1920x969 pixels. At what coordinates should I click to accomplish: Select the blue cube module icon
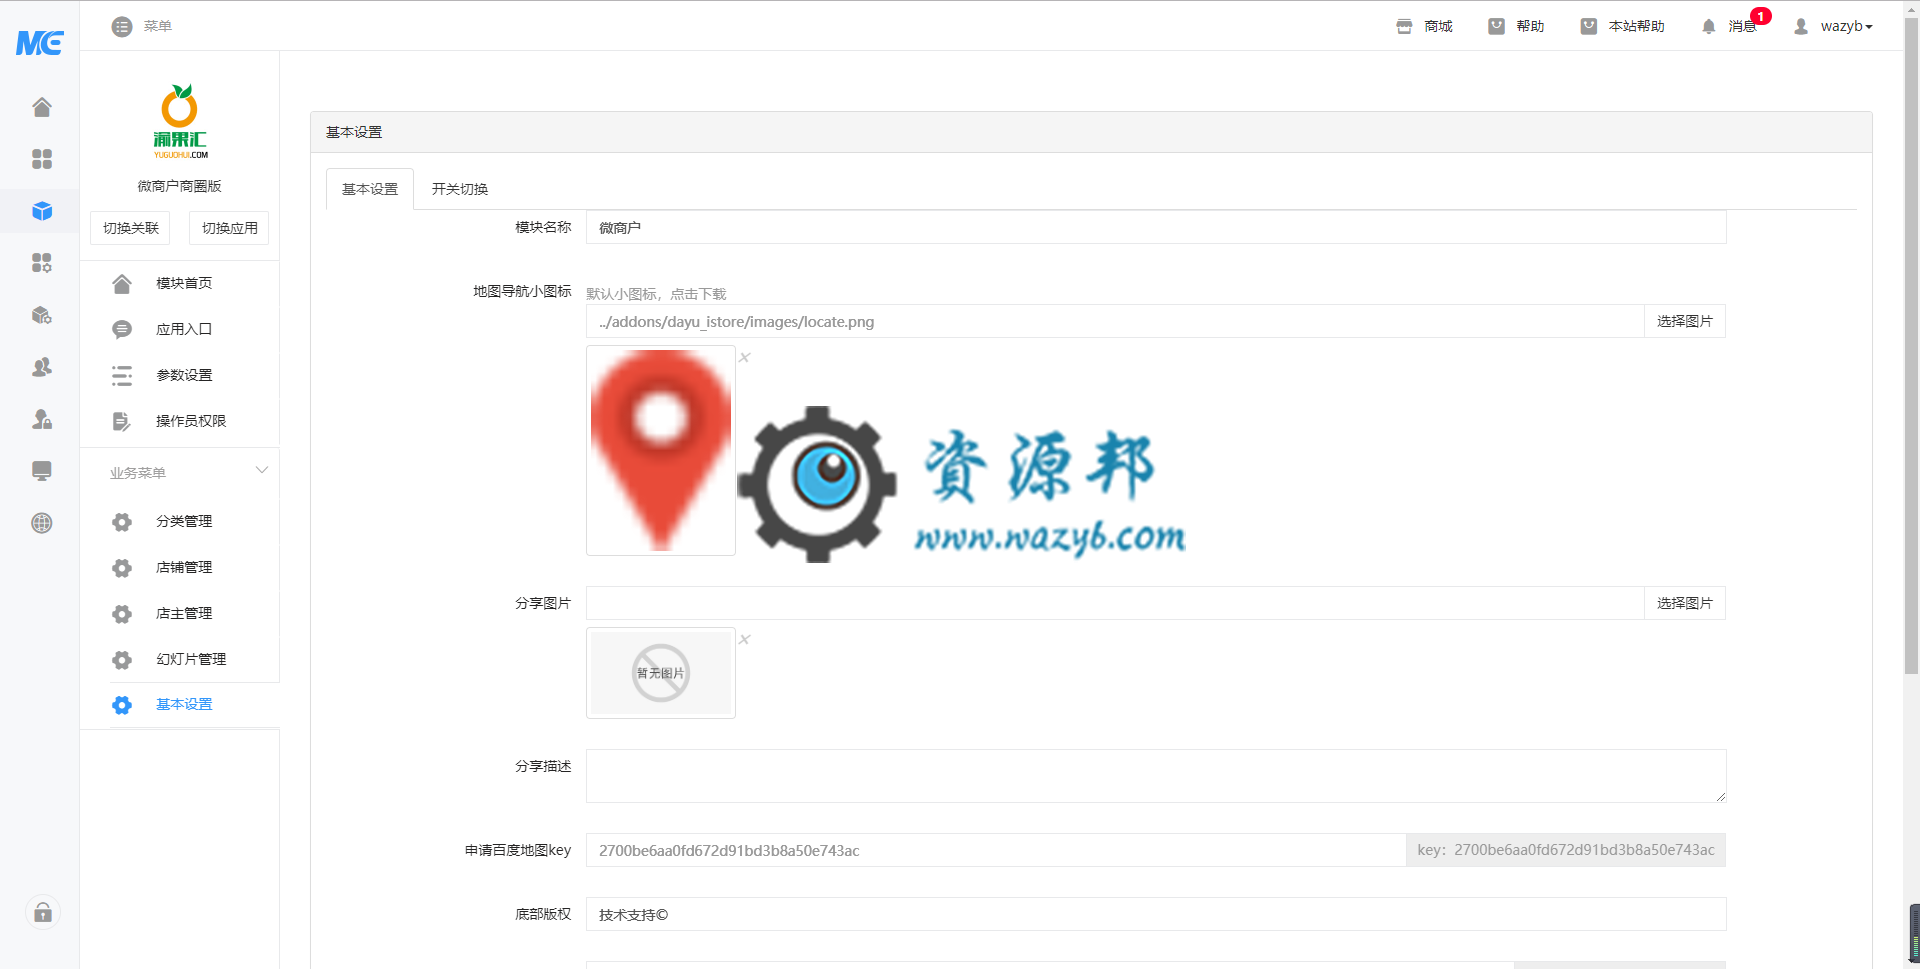[x=42, y=211]
